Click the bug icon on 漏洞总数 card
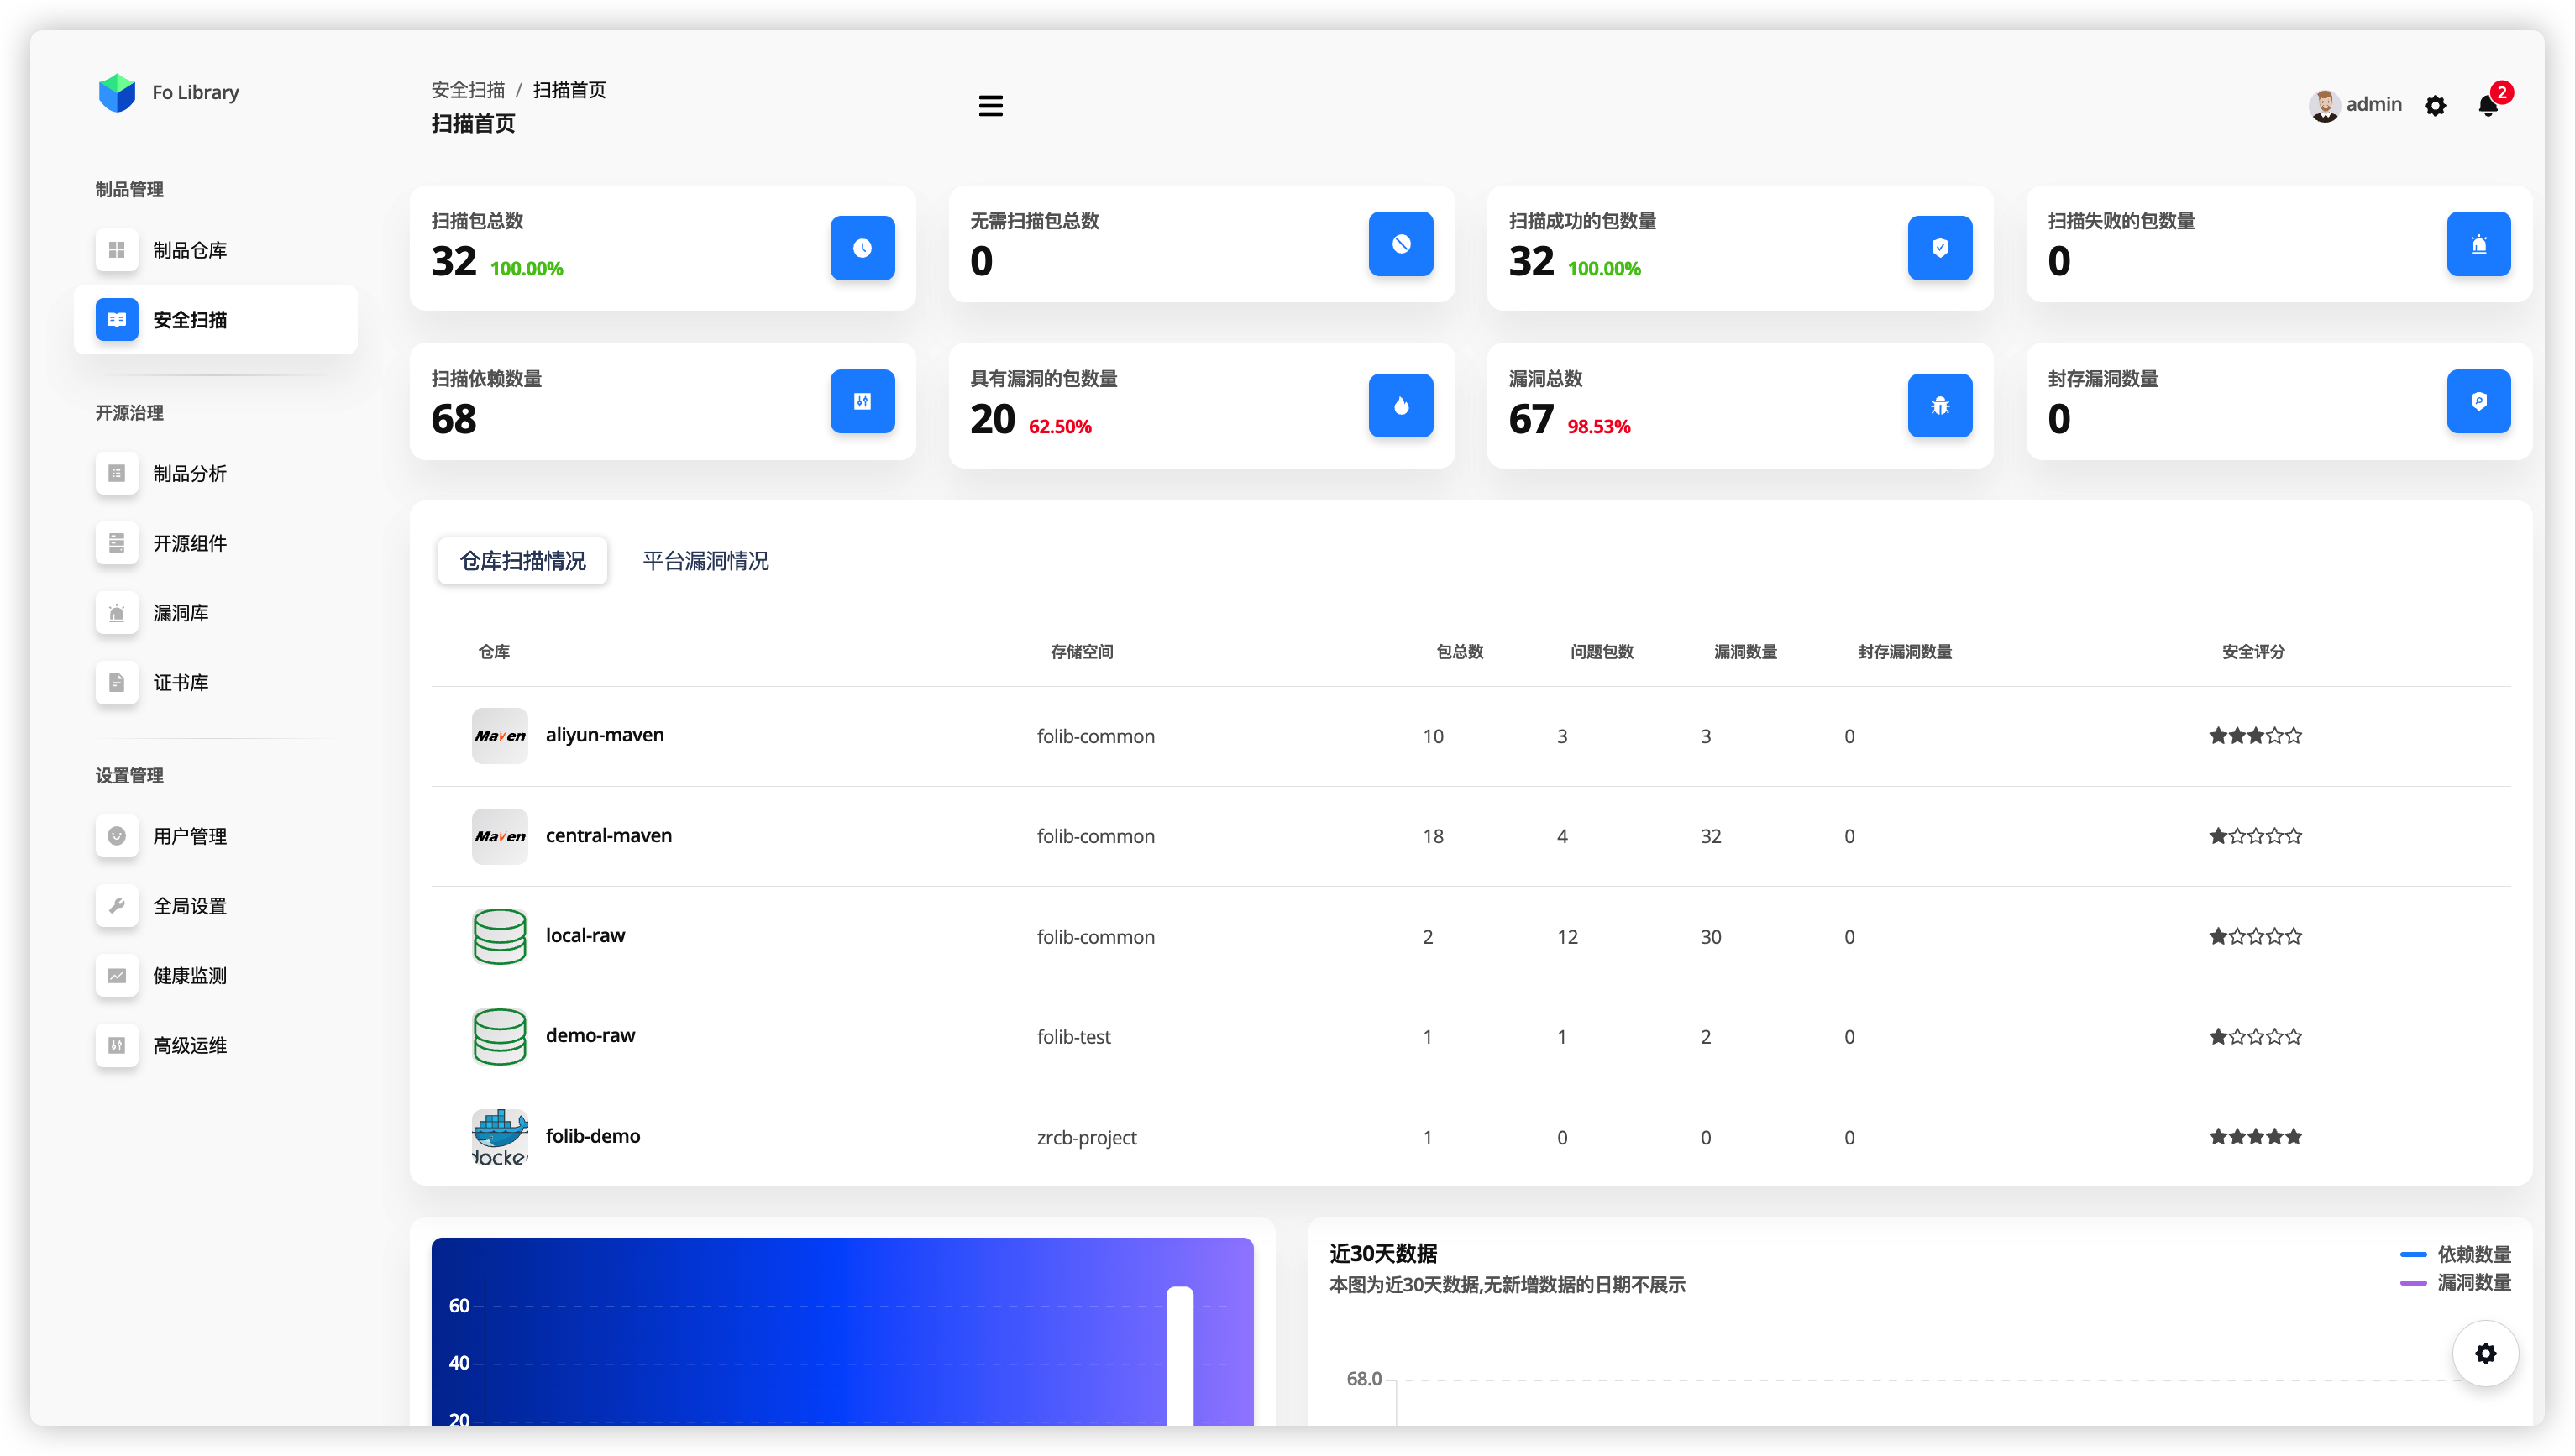The image size is (2575, 1456). point(1939,405)
